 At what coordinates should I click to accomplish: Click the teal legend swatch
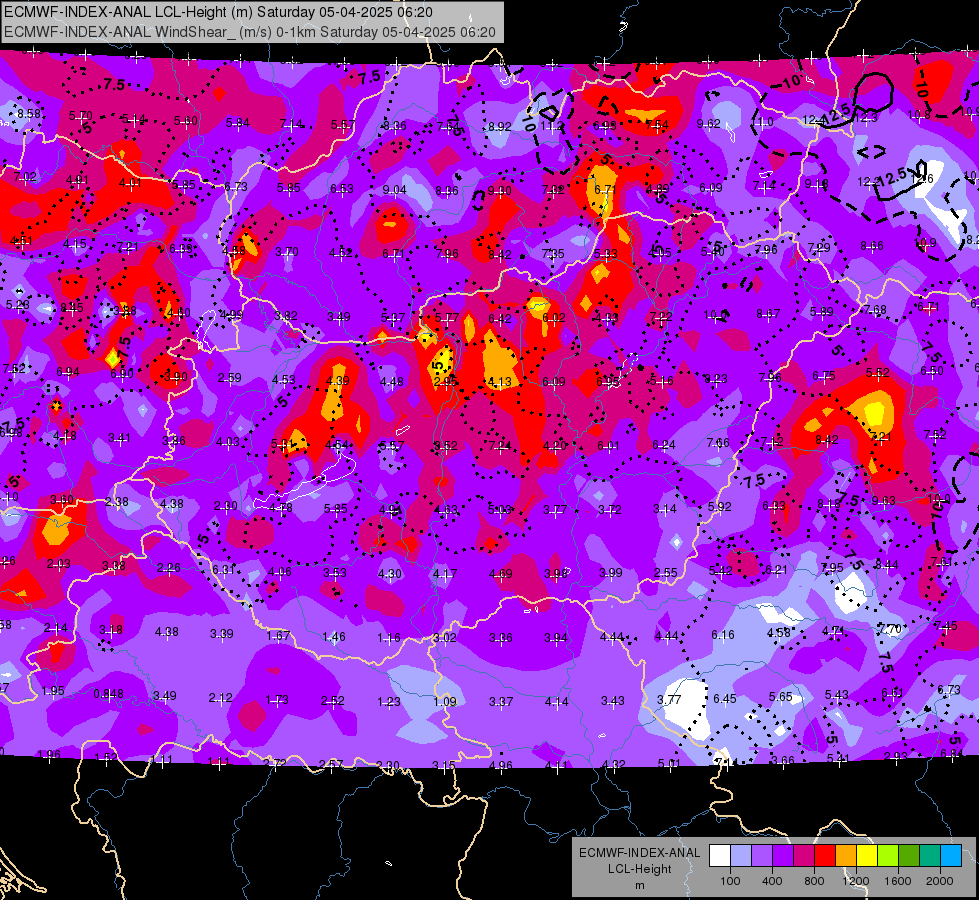pyautogui.click(x=930, y=856)
